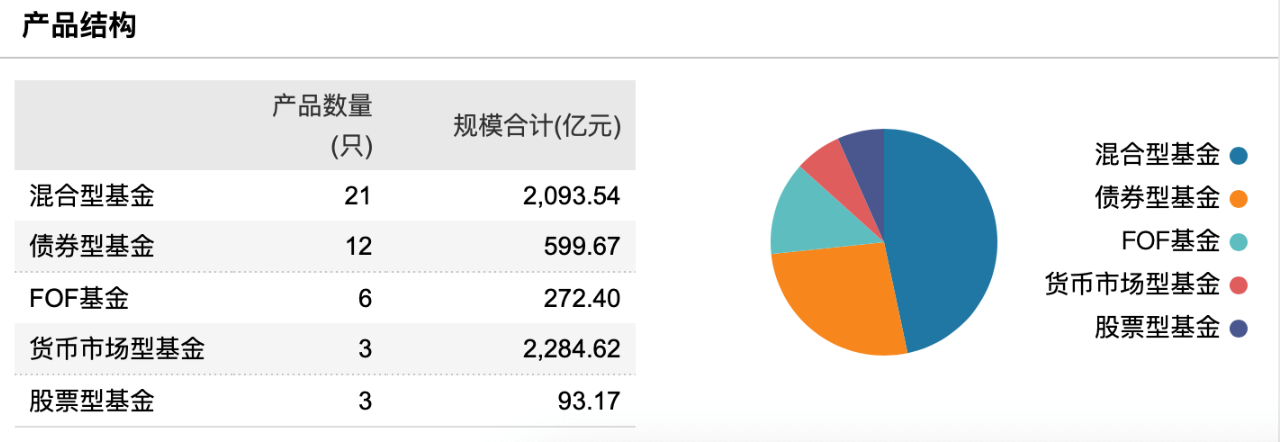Click the 规模合计(亿元) column header
Screen dimensions: 1280x442
tap(537, 126)
